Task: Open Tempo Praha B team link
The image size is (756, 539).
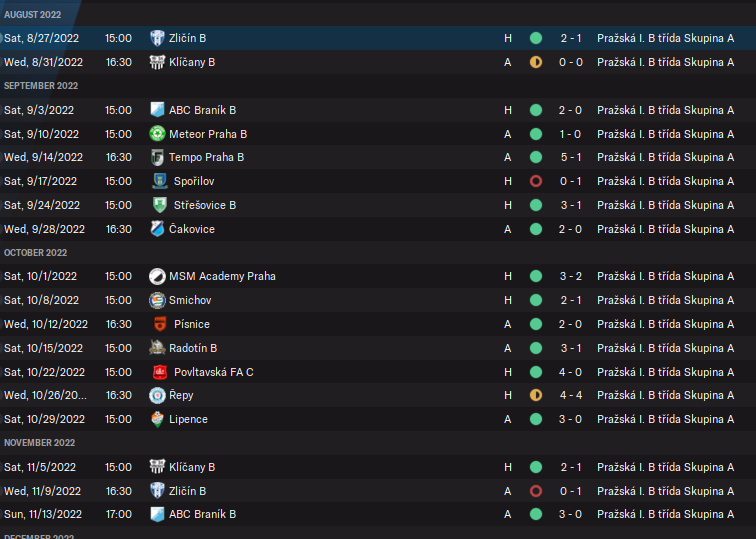Action: coord(206,157)
